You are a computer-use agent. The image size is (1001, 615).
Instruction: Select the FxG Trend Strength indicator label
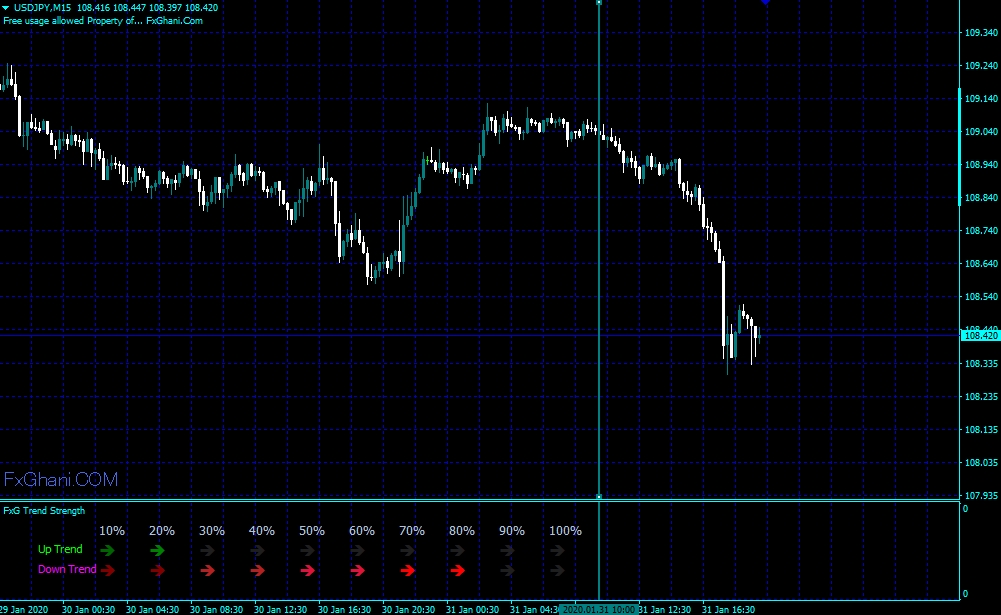click(44, 511)
